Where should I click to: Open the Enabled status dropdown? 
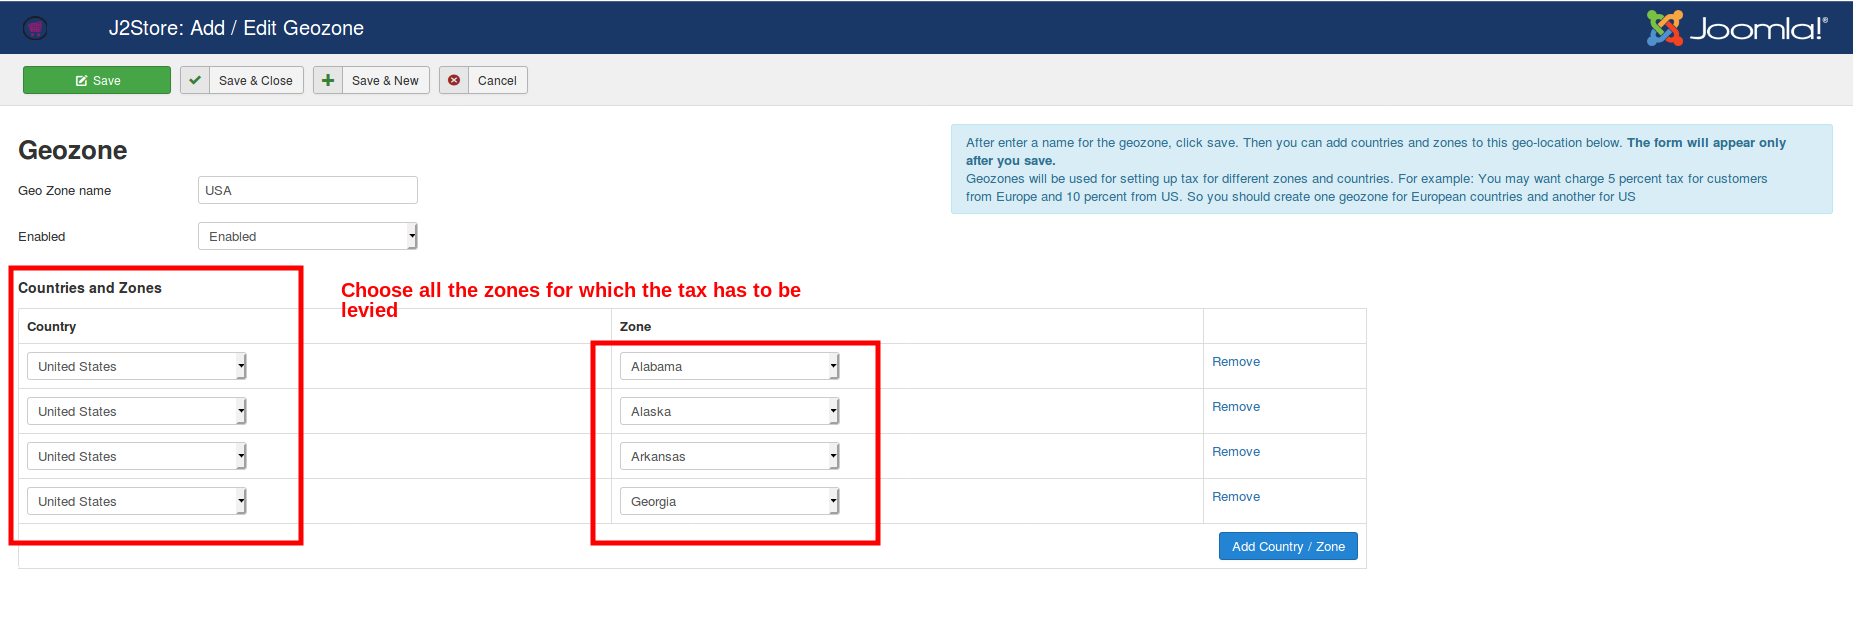click(x=308, y=236)
